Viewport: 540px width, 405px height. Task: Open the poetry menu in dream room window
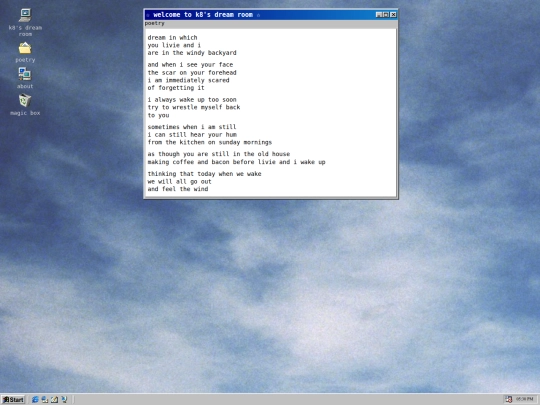[154, 23]
